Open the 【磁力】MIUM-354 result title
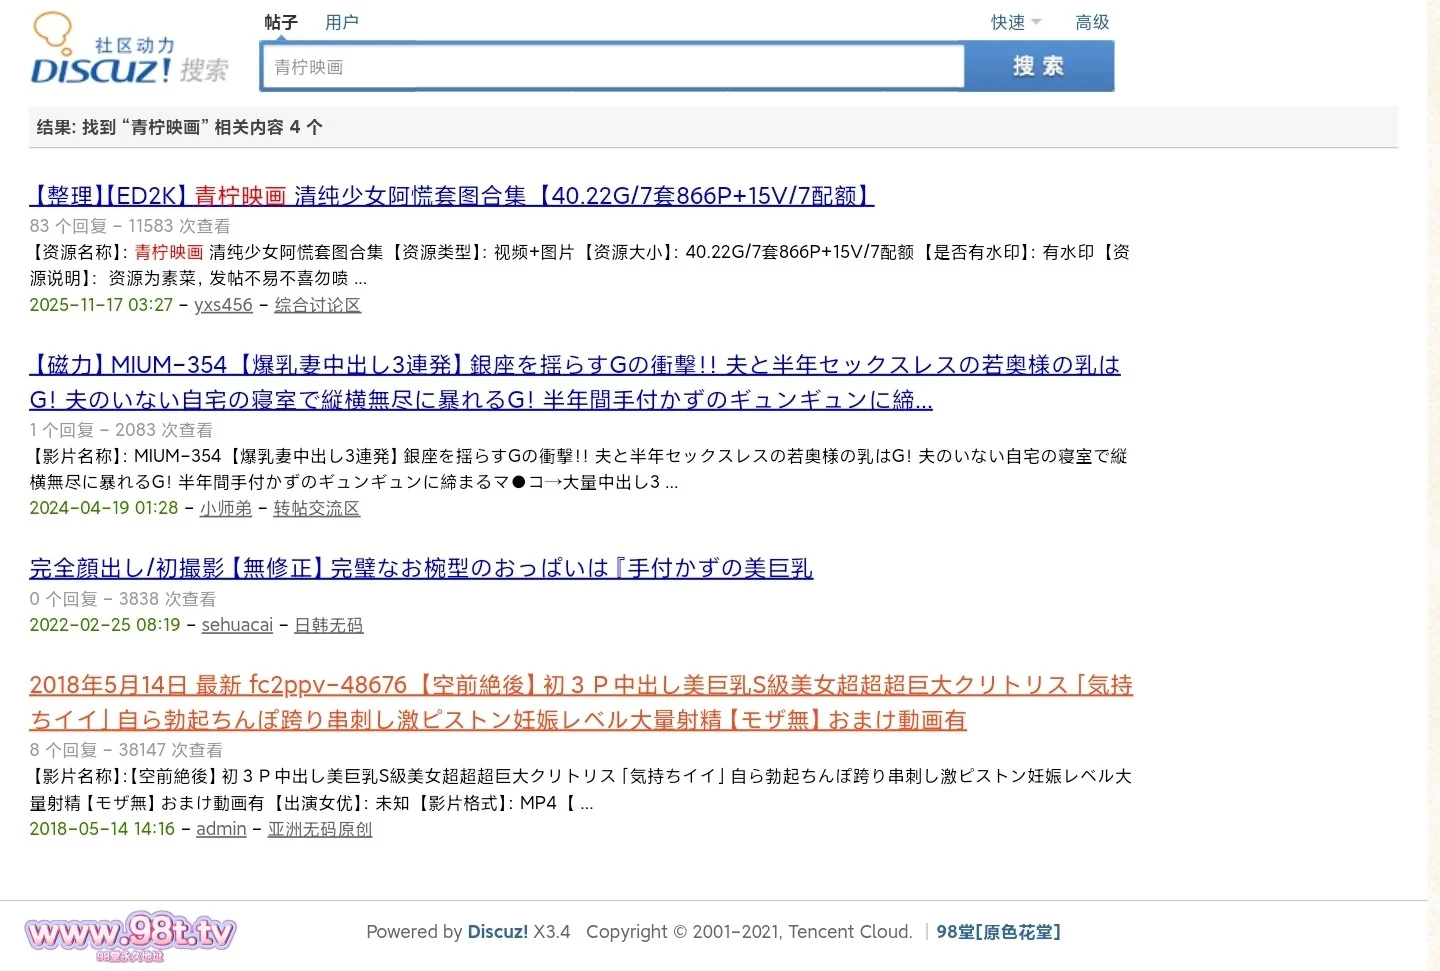 (x=574, y=366)
